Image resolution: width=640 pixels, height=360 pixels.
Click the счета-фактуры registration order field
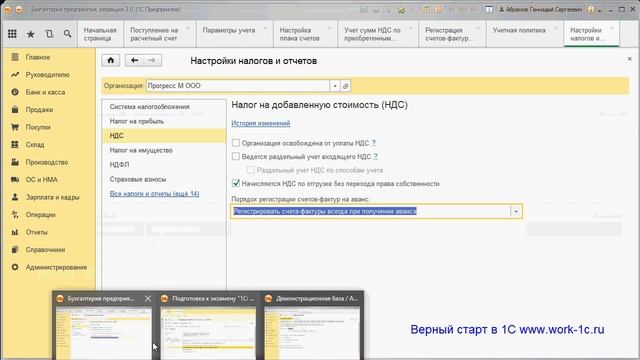click(371, 211)
